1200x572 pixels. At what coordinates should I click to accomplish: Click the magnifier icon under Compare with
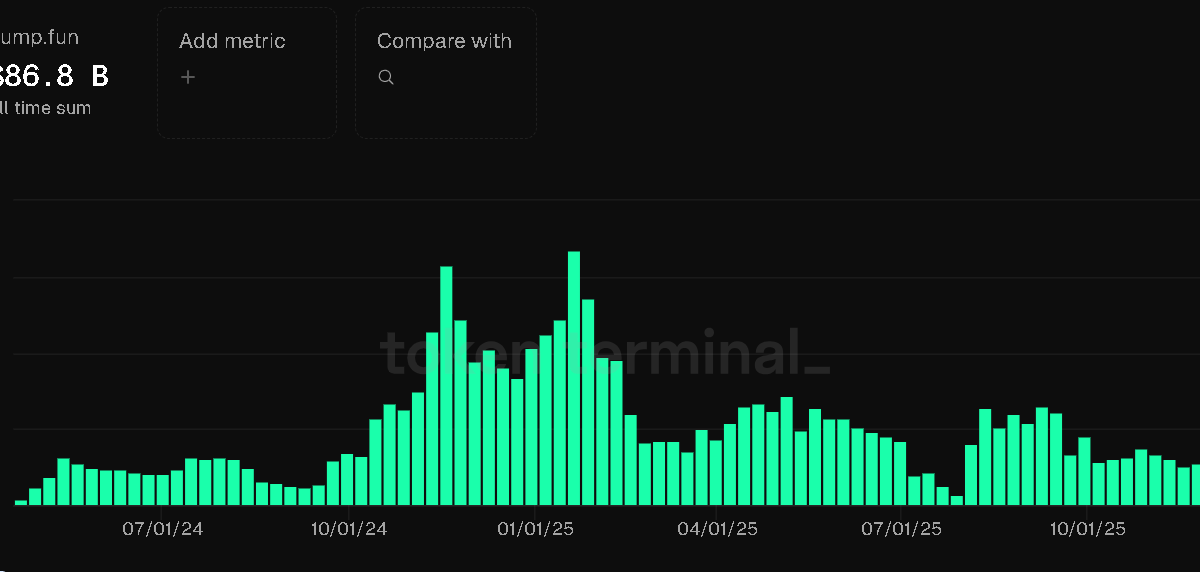click(386, 77)
